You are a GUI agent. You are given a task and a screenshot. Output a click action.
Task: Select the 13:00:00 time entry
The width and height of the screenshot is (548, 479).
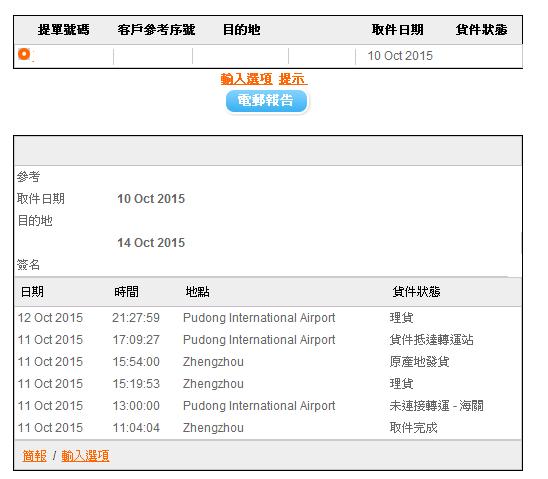pyautogui.click(x=136, y=406)
